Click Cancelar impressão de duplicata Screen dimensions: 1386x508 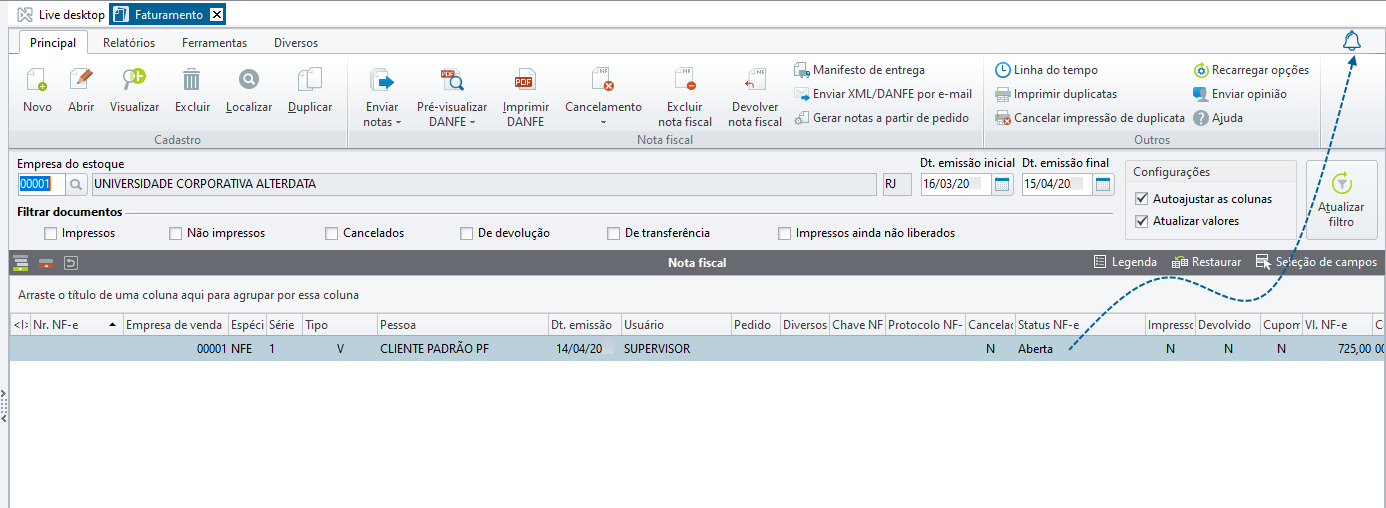pos(1090,118)
